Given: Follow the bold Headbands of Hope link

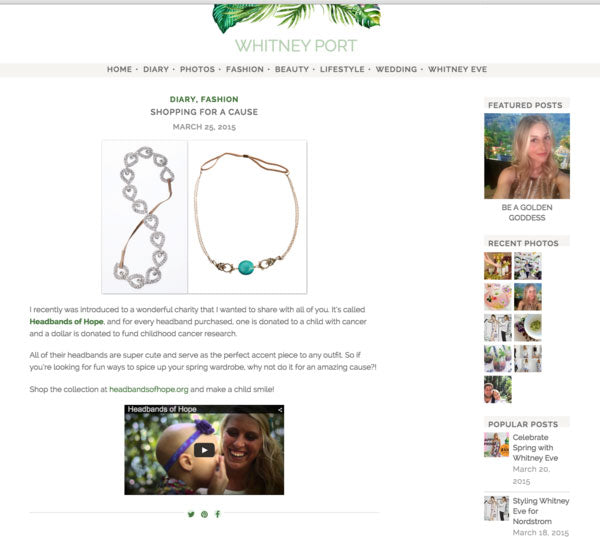Looking at the screenshot, I should pos(66,322).
